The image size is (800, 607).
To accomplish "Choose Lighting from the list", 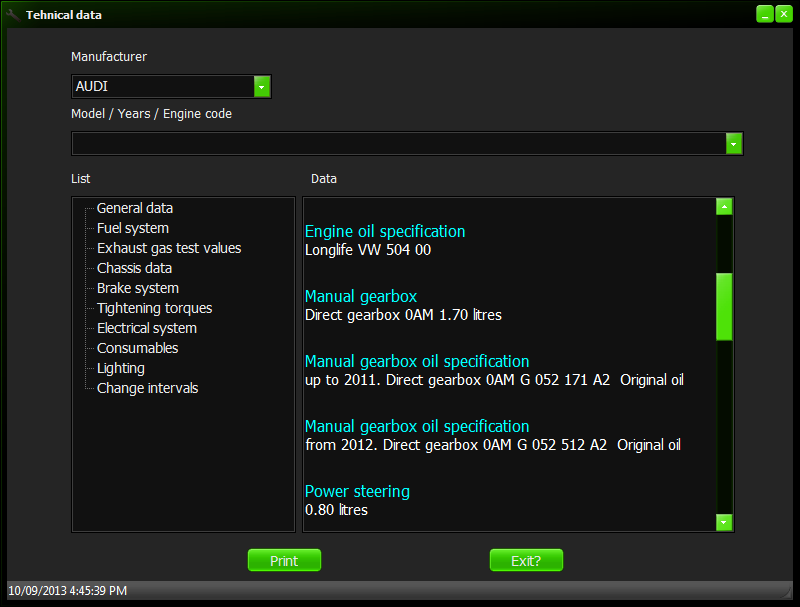I will tap(120, 368).
